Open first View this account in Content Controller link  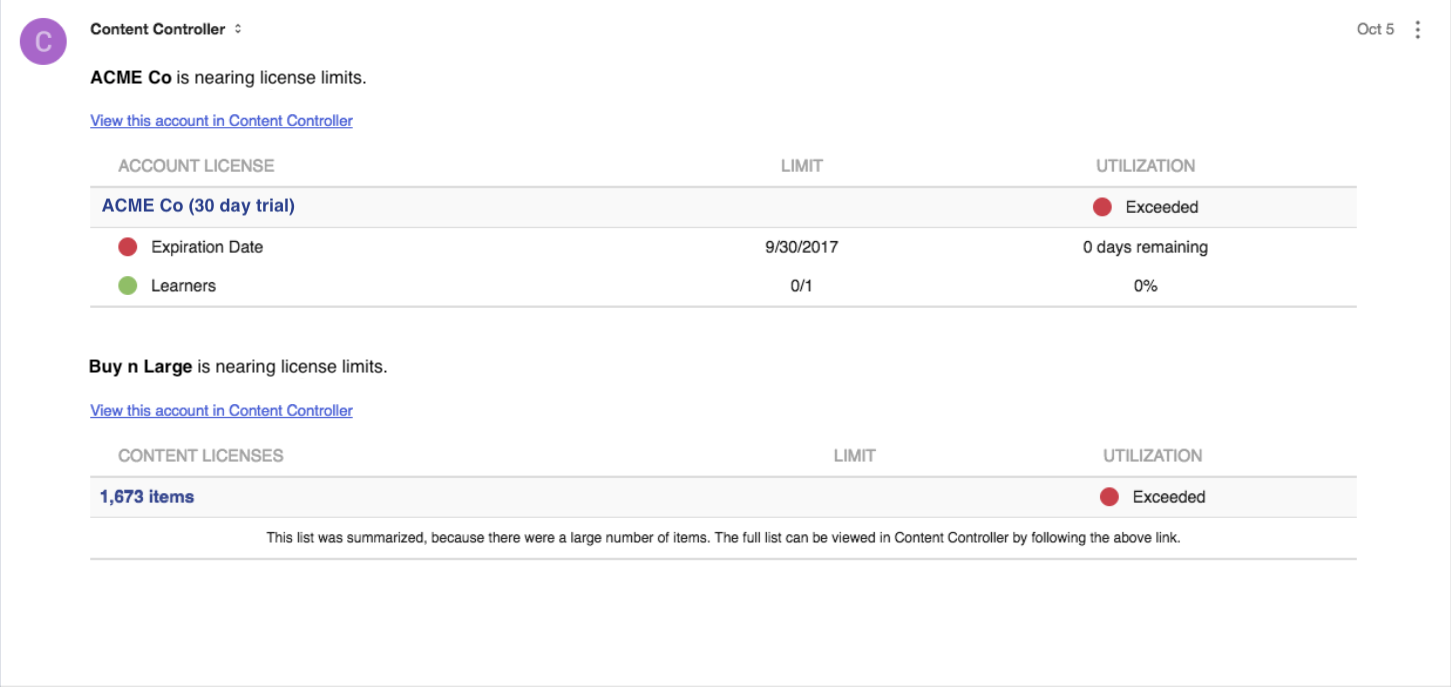click(221, 121)
